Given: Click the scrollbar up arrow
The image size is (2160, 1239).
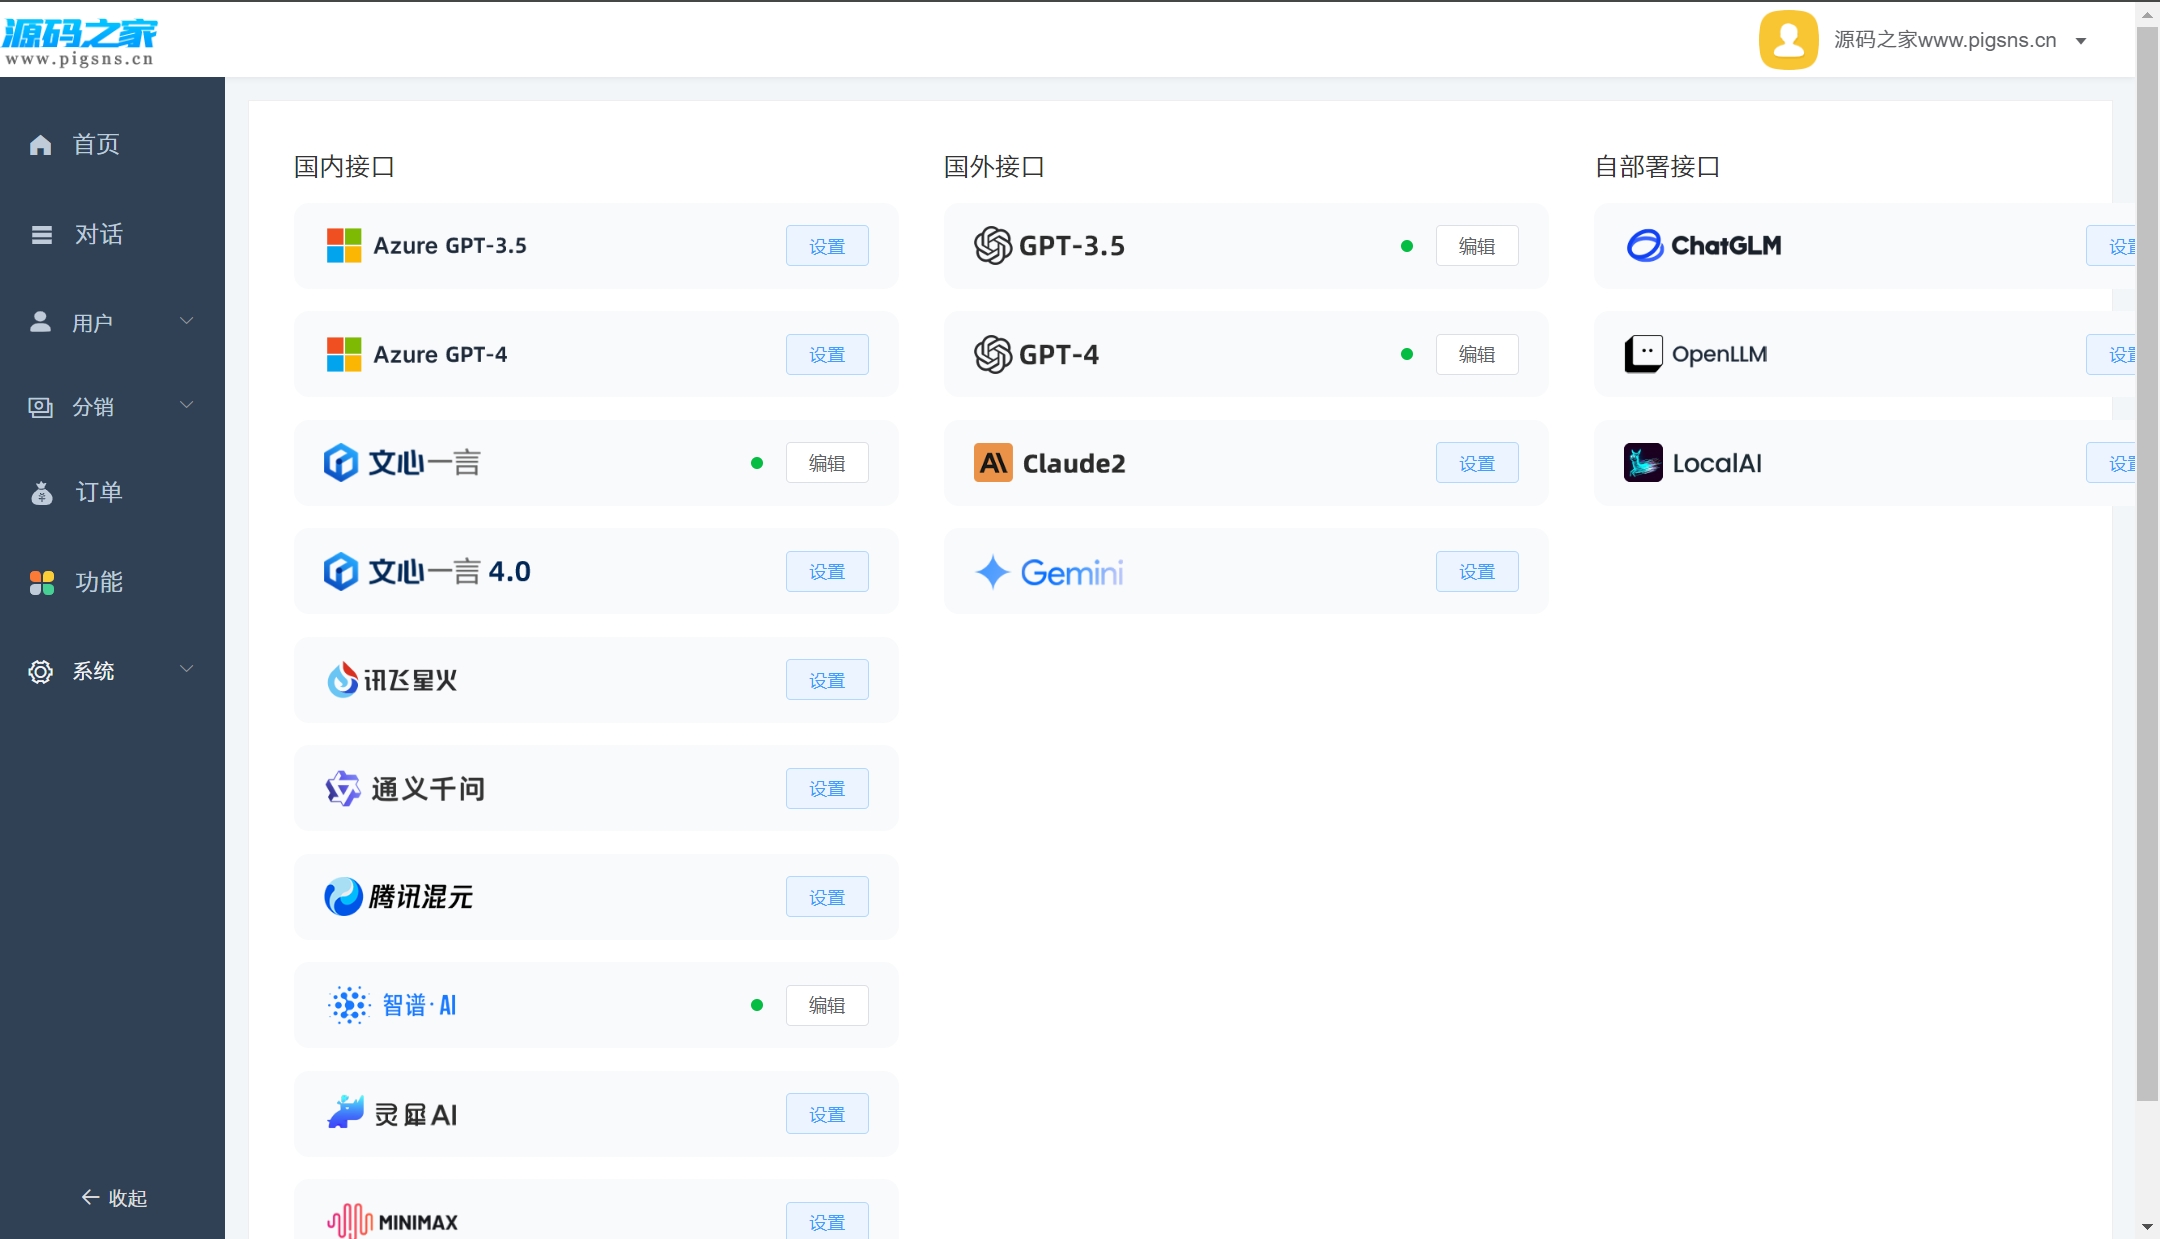Looking at the screenshot, I should (2147, 14).
